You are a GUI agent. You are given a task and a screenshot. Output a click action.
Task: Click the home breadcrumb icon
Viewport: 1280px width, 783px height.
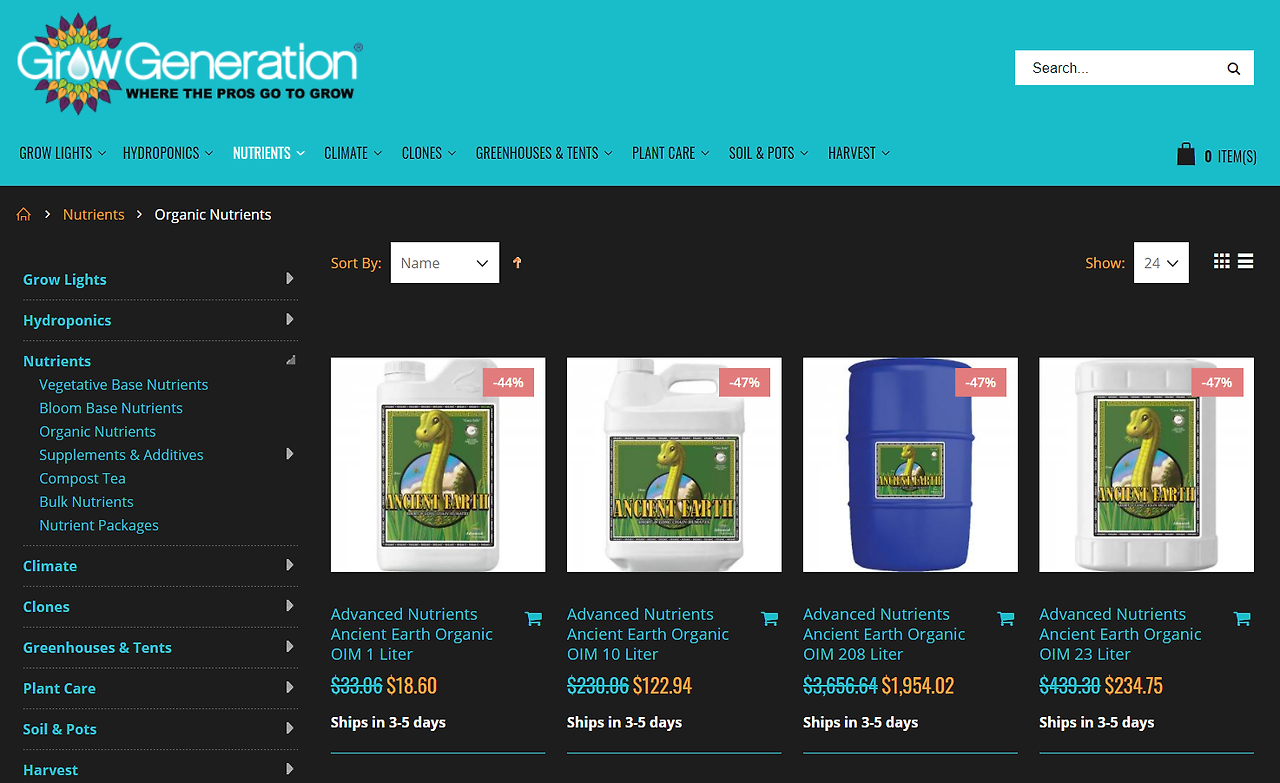coord(24,215)
